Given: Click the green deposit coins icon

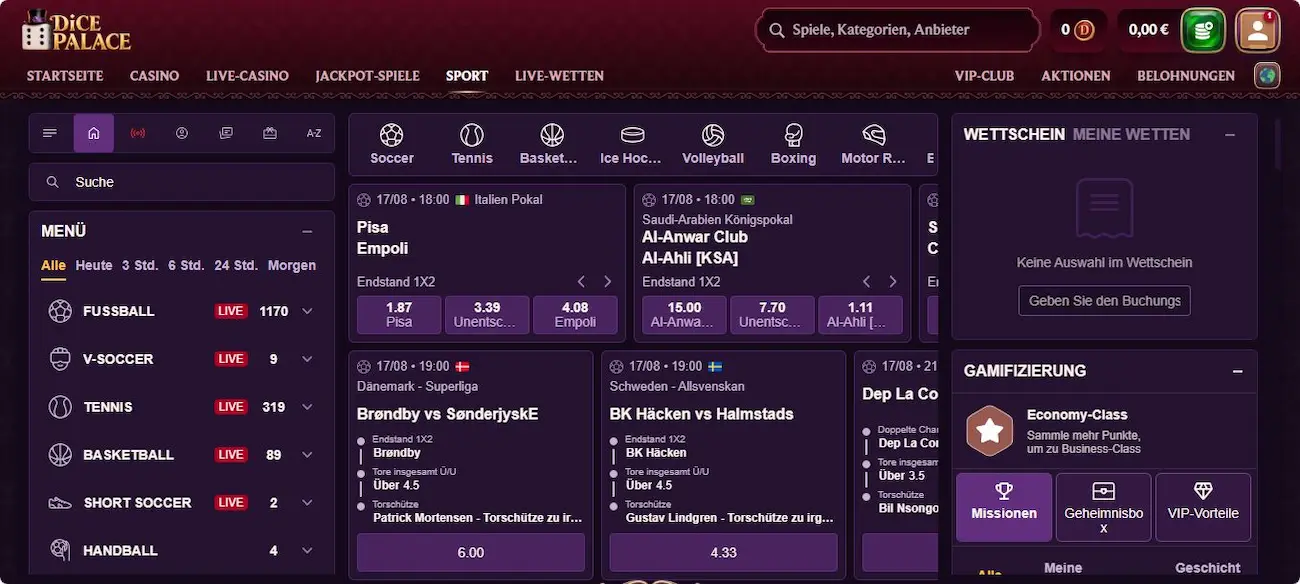Looking at the screenshot, I should (x=1203, y=30).
